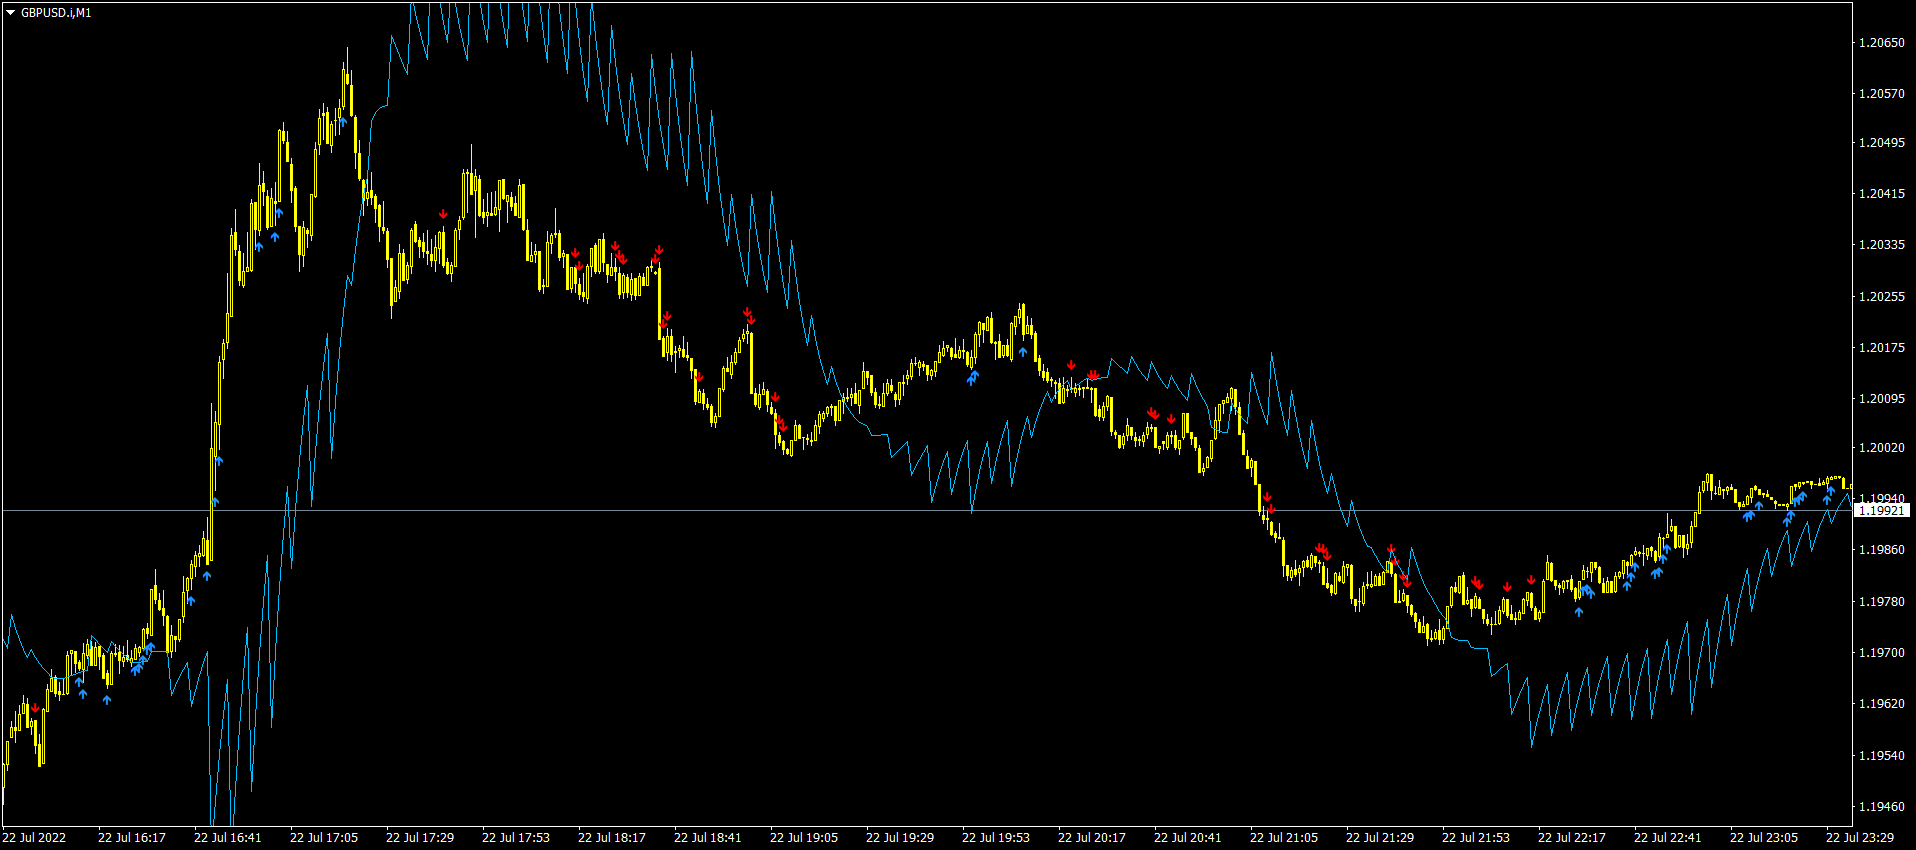This screenshot has width=1916, height=850.
Task: Click the 22 Jul 22:41 time label
Action: click(x=1668, y=838)
